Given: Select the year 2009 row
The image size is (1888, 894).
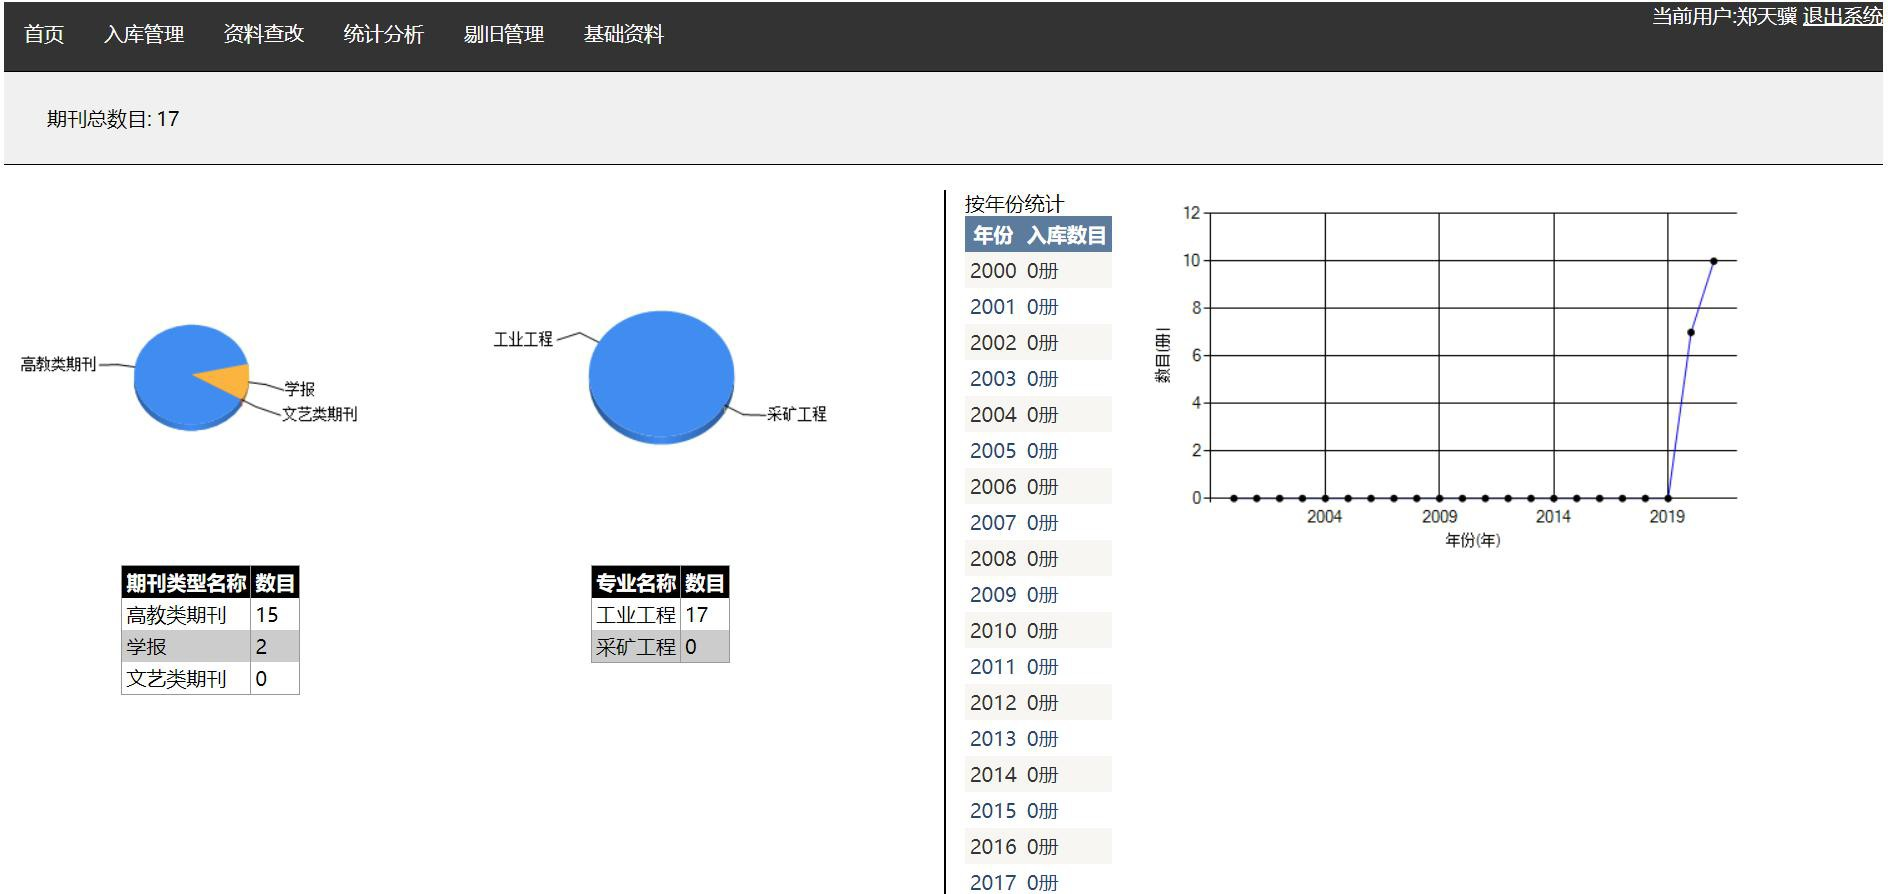Looking at the screenshot, I should (1038, 595).
